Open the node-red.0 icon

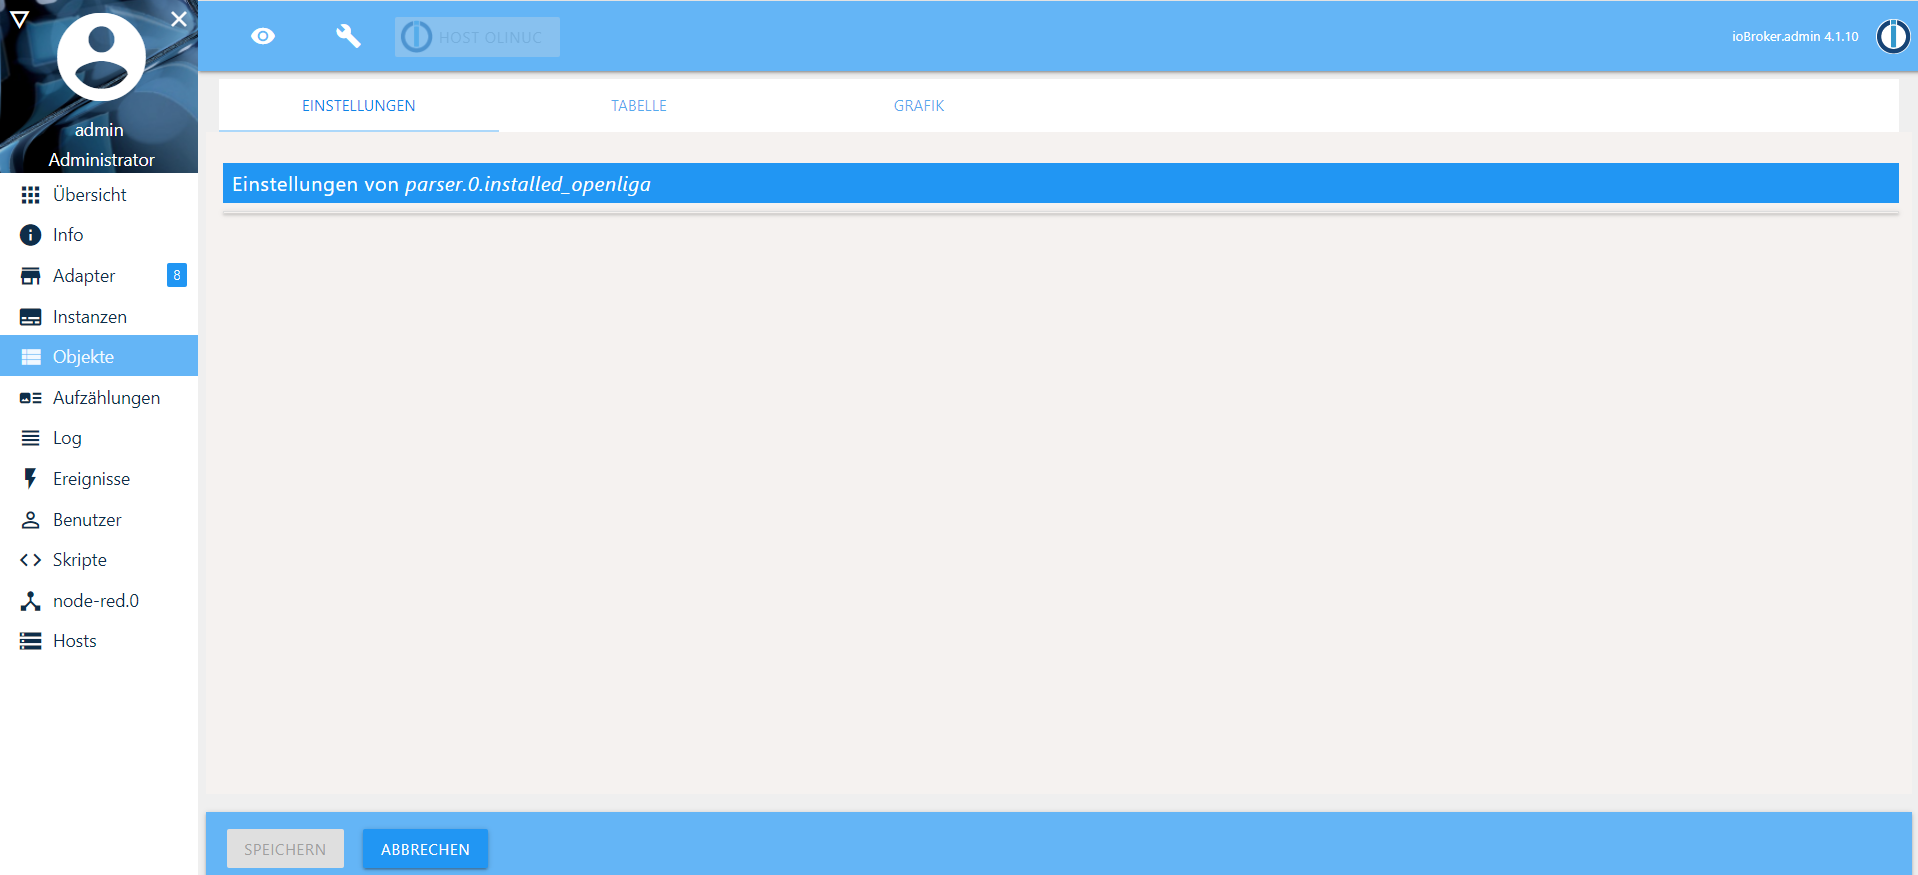31,601
